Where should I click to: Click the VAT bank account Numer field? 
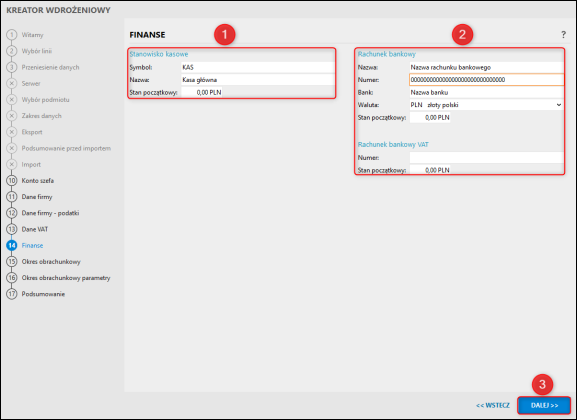coord(486,158)
